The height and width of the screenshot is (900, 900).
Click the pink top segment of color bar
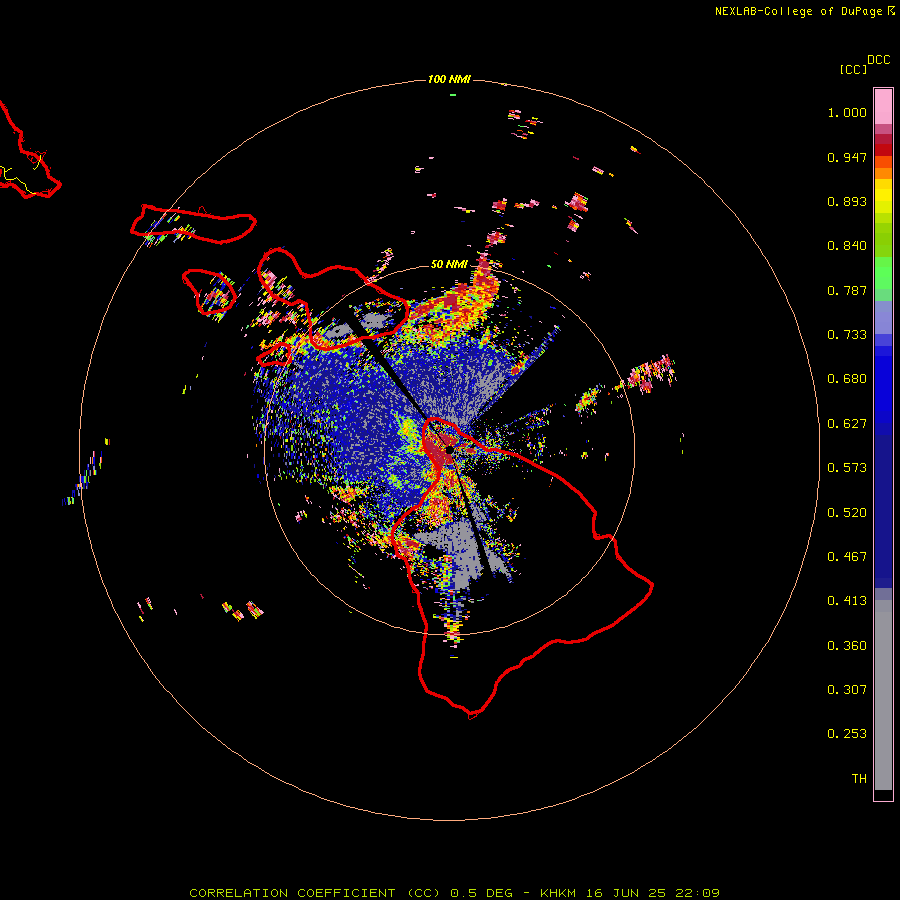pyautogui.click(x=883, y=107)
